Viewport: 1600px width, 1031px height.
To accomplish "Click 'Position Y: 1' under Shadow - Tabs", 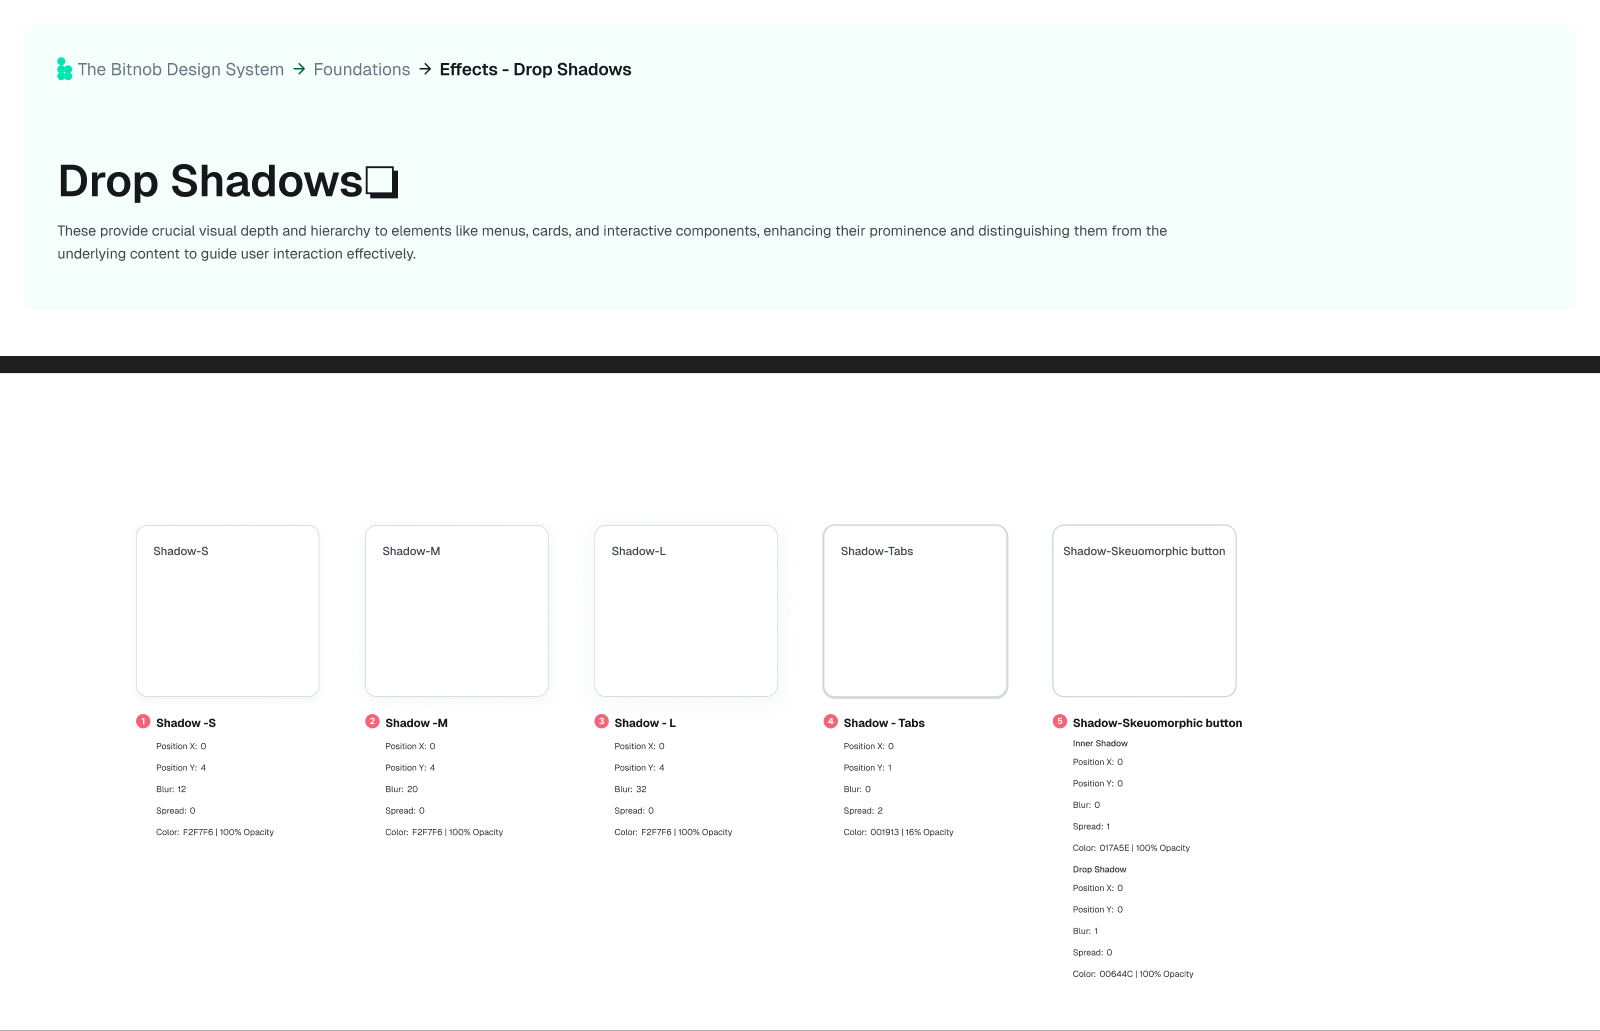I will (x=867, y=768).
